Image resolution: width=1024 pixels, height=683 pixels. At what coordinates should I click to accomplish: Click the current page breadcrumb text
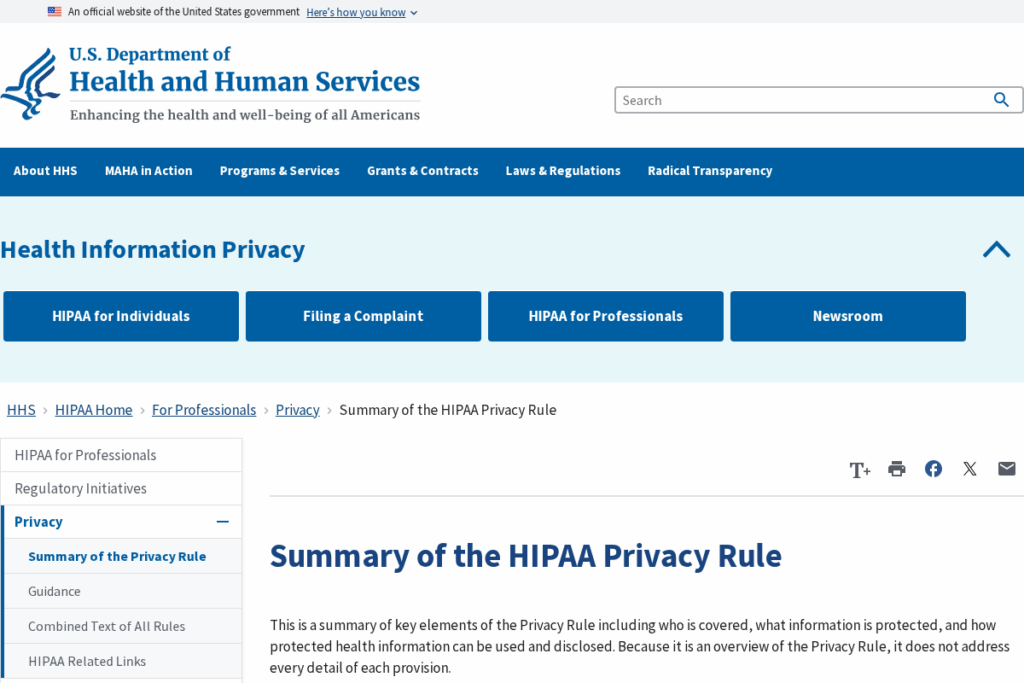(447, 410)
